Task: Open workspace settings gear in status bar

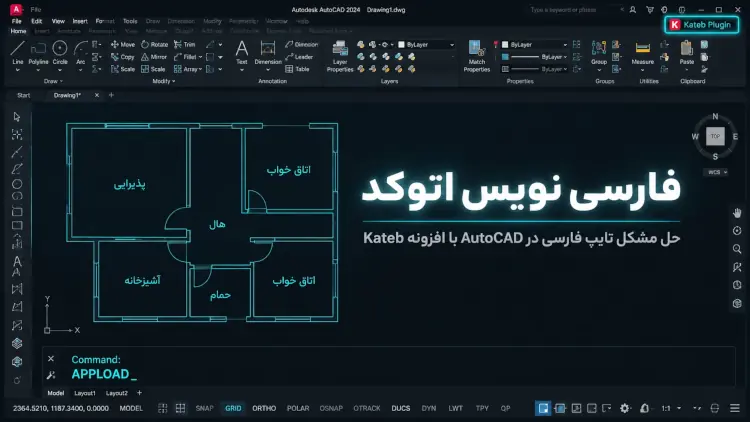Action: click(625, 408)
